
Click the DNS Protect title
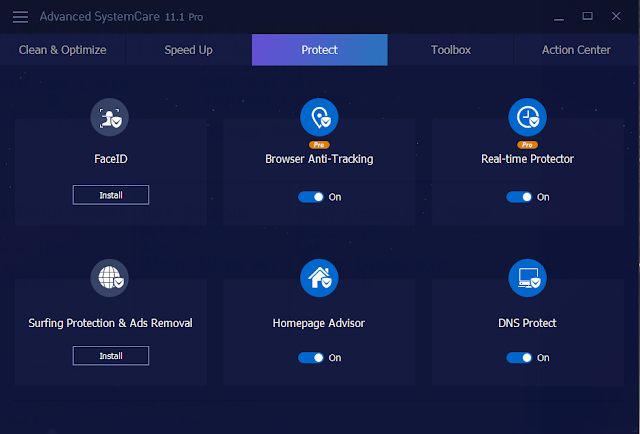(x=527, y=323)
